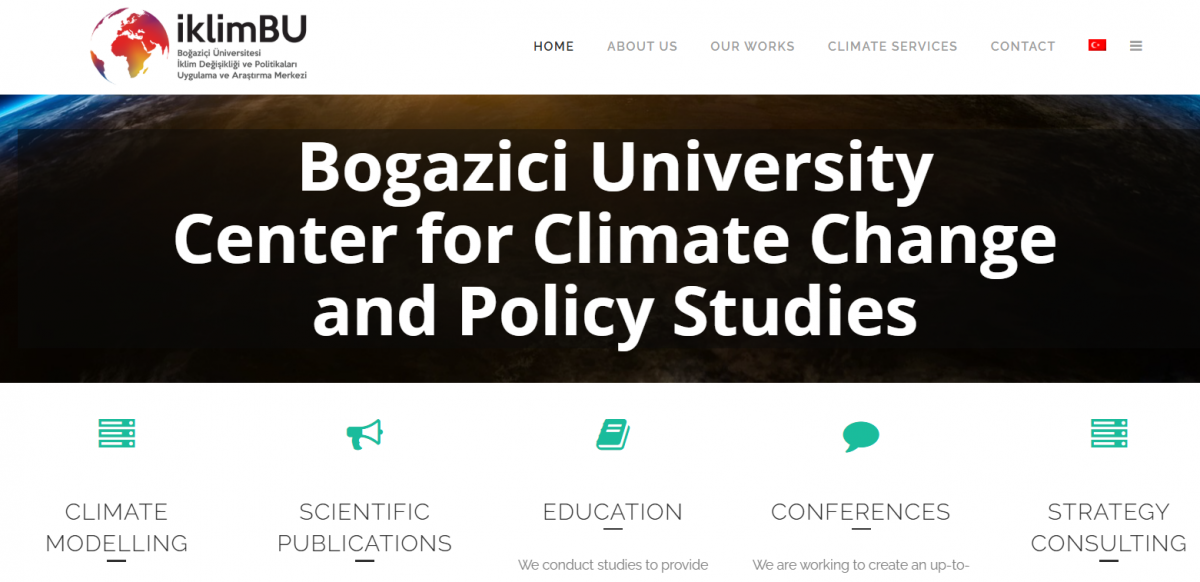Click the Climate Modelling server icon
The width and height of the screenshot is (1200, 582).
coord(117,434)
